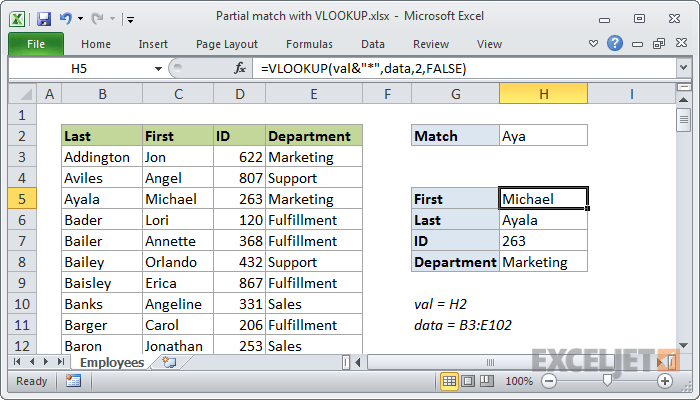Click the Insert Worksheet icon beside Employees tab
The image size is (700, 400).
pyautogui.click(x=168, y=362)
